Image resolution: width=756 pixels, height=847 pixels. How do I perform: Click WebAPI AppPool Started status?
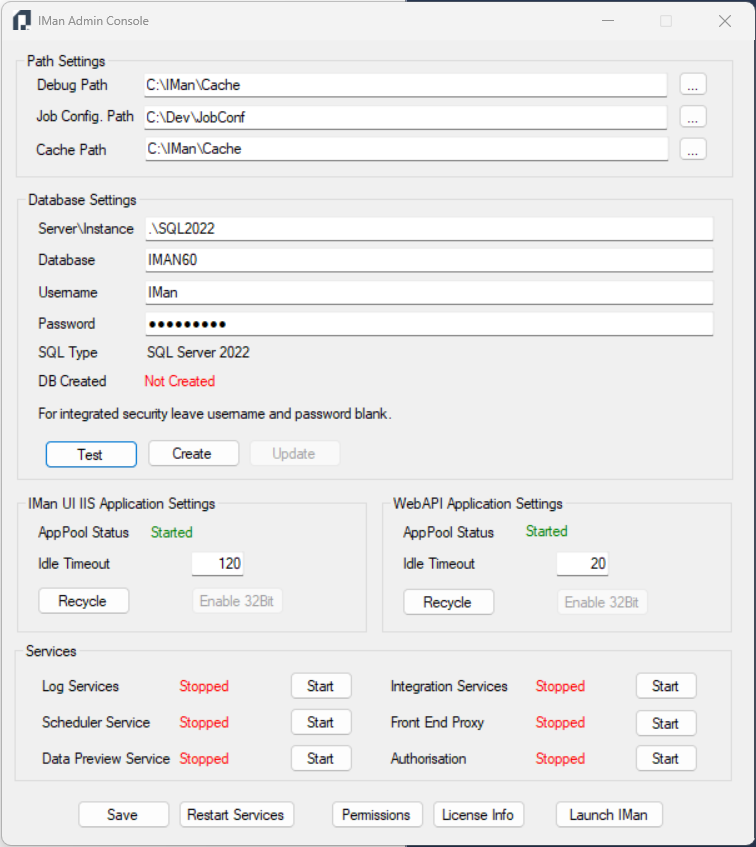[x=546, y=532]
